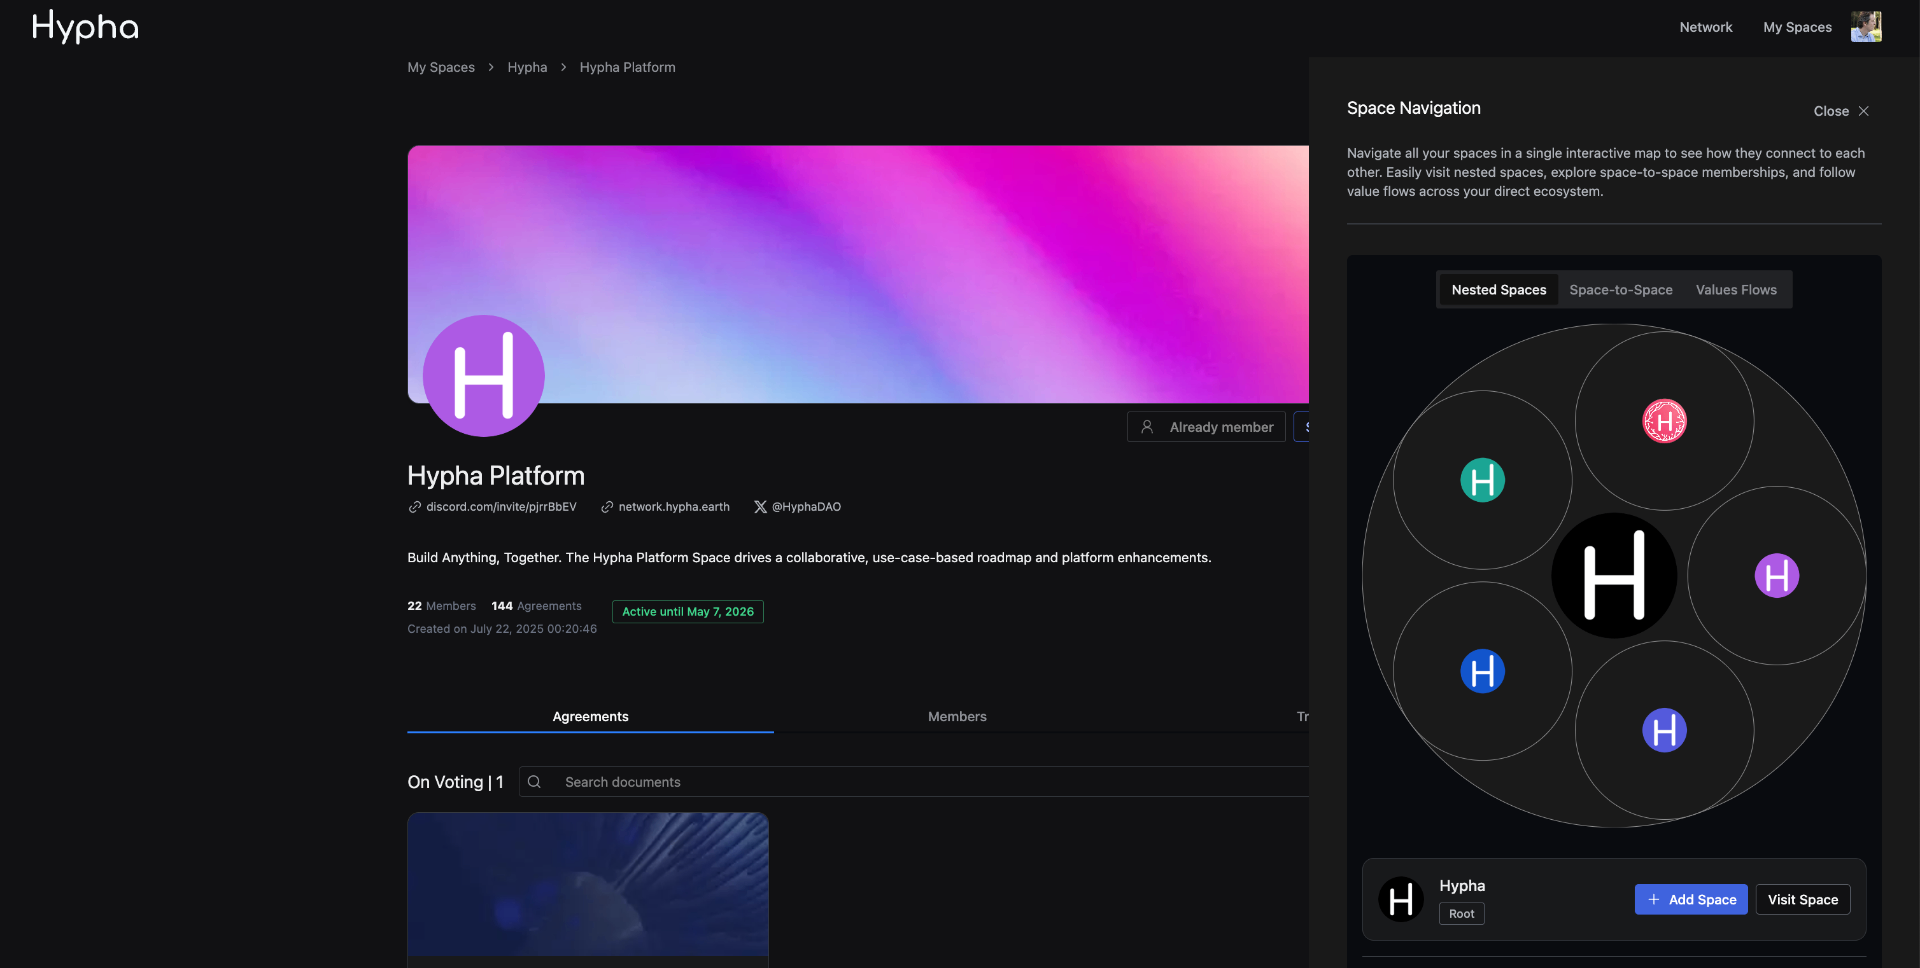Open the on-voting agreement card thumbnail
This screenshot has width=1920, height=968.
coord(588,884)
